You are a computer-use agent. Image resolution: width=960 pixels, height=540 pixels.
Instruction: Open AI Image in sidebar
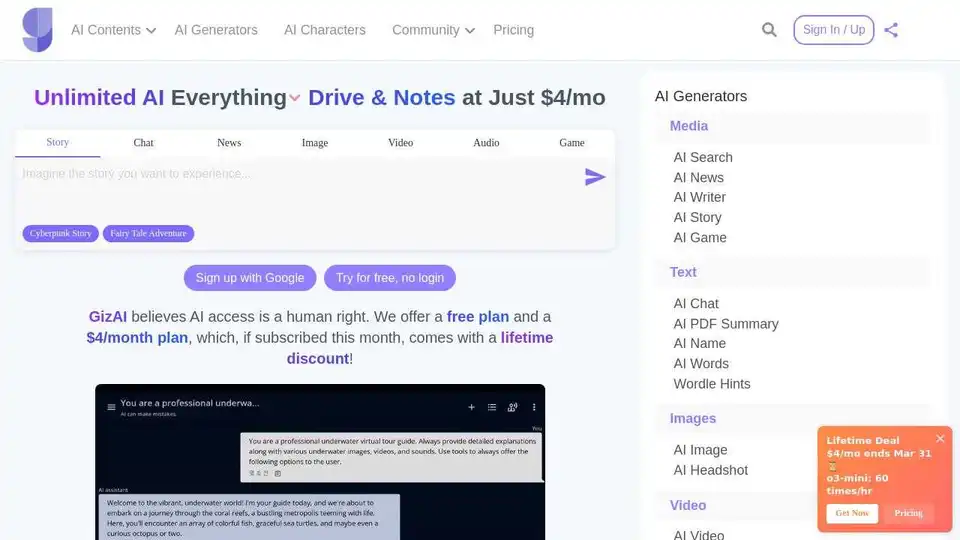[x=700, y=450]
